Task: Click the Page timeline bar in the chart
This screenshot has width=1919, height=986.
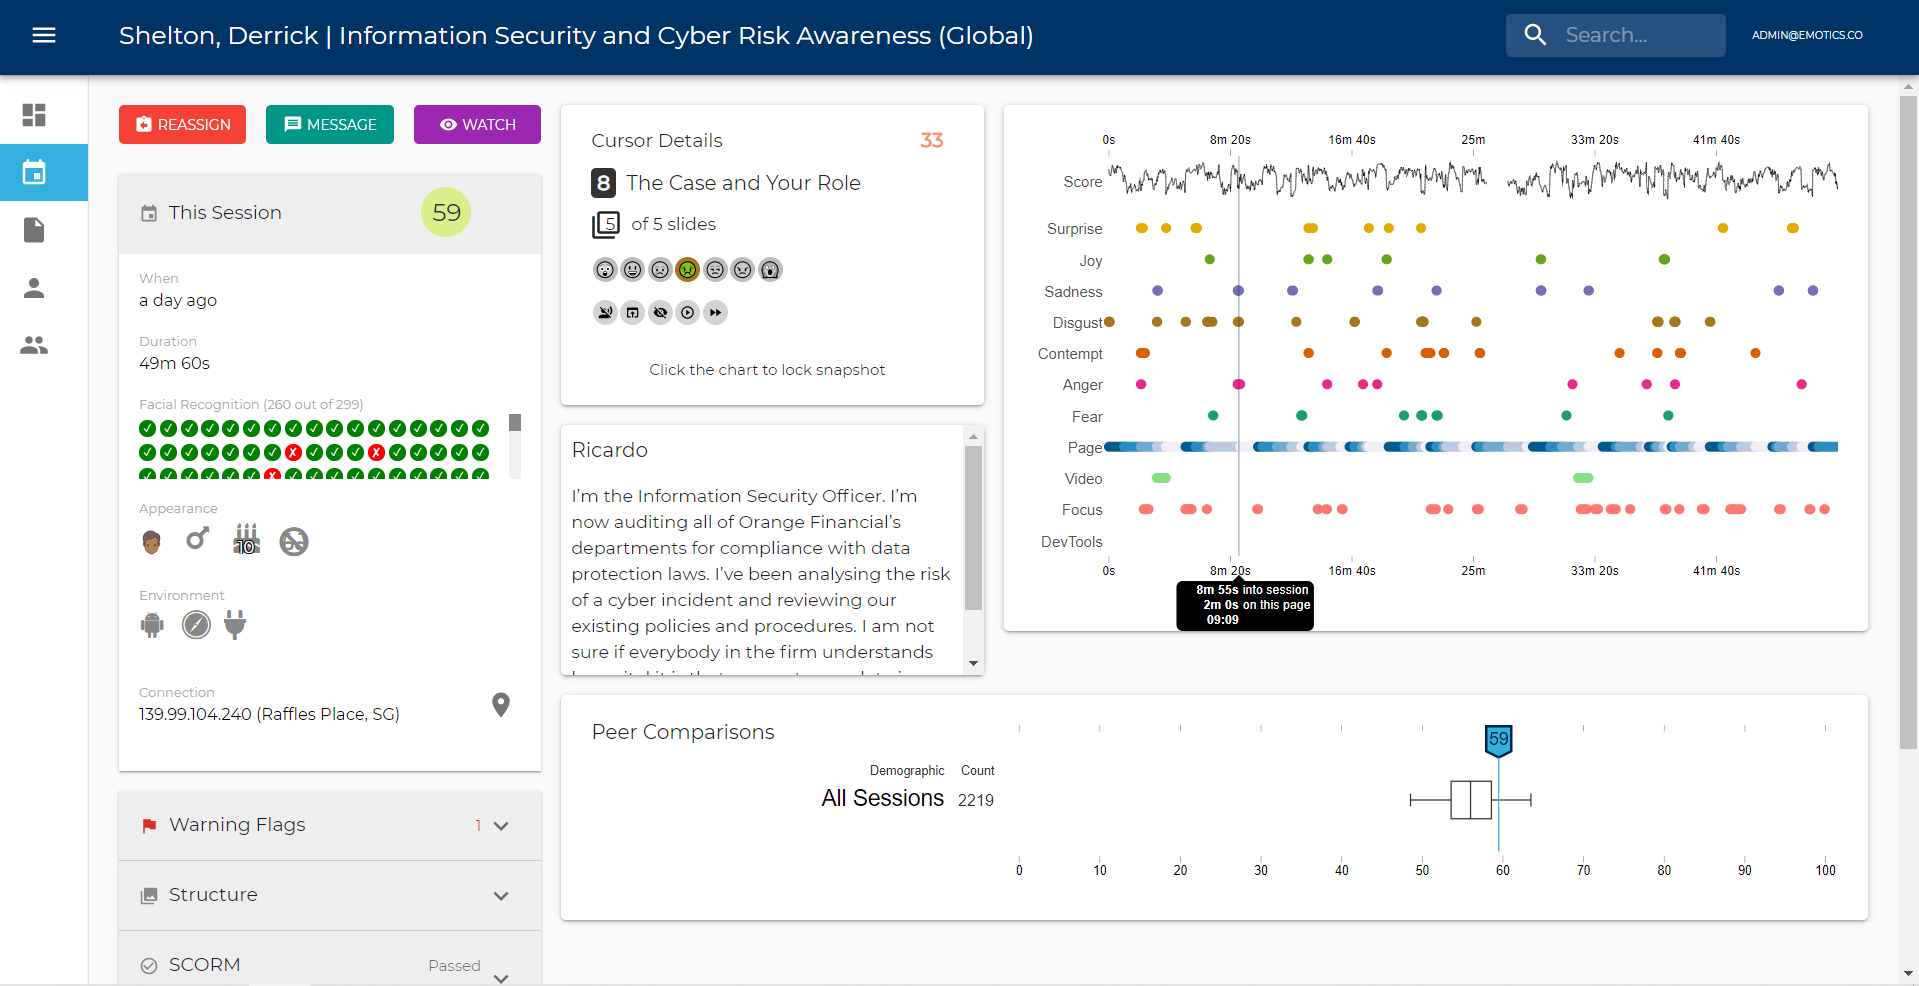Action: click(1471, 447)
